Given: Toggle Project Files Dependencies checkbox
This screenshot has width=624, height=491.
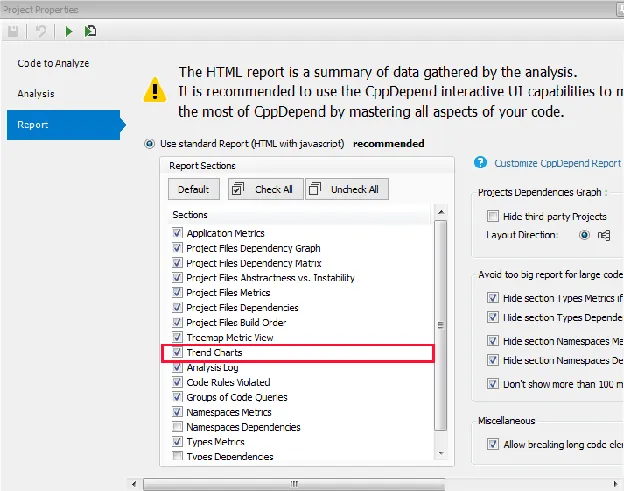Looking at the screenshot, I should (x=177, y=308).
